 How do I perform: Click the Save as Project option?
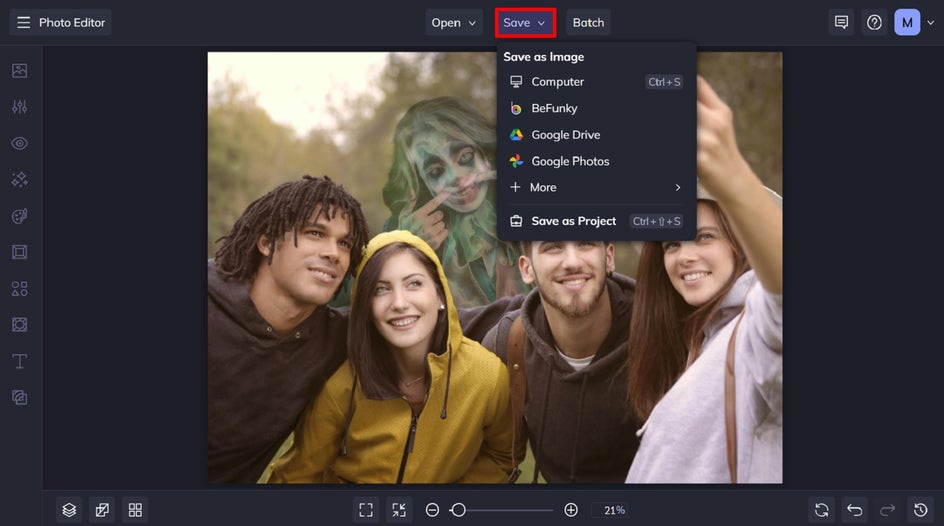[x=573, y=221]
